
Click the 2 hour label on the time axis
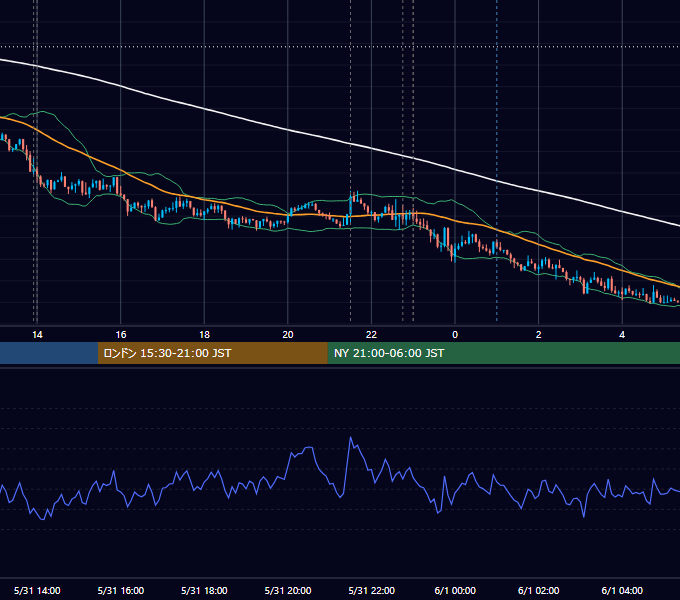pyautogui.click(x=539, y=335)
